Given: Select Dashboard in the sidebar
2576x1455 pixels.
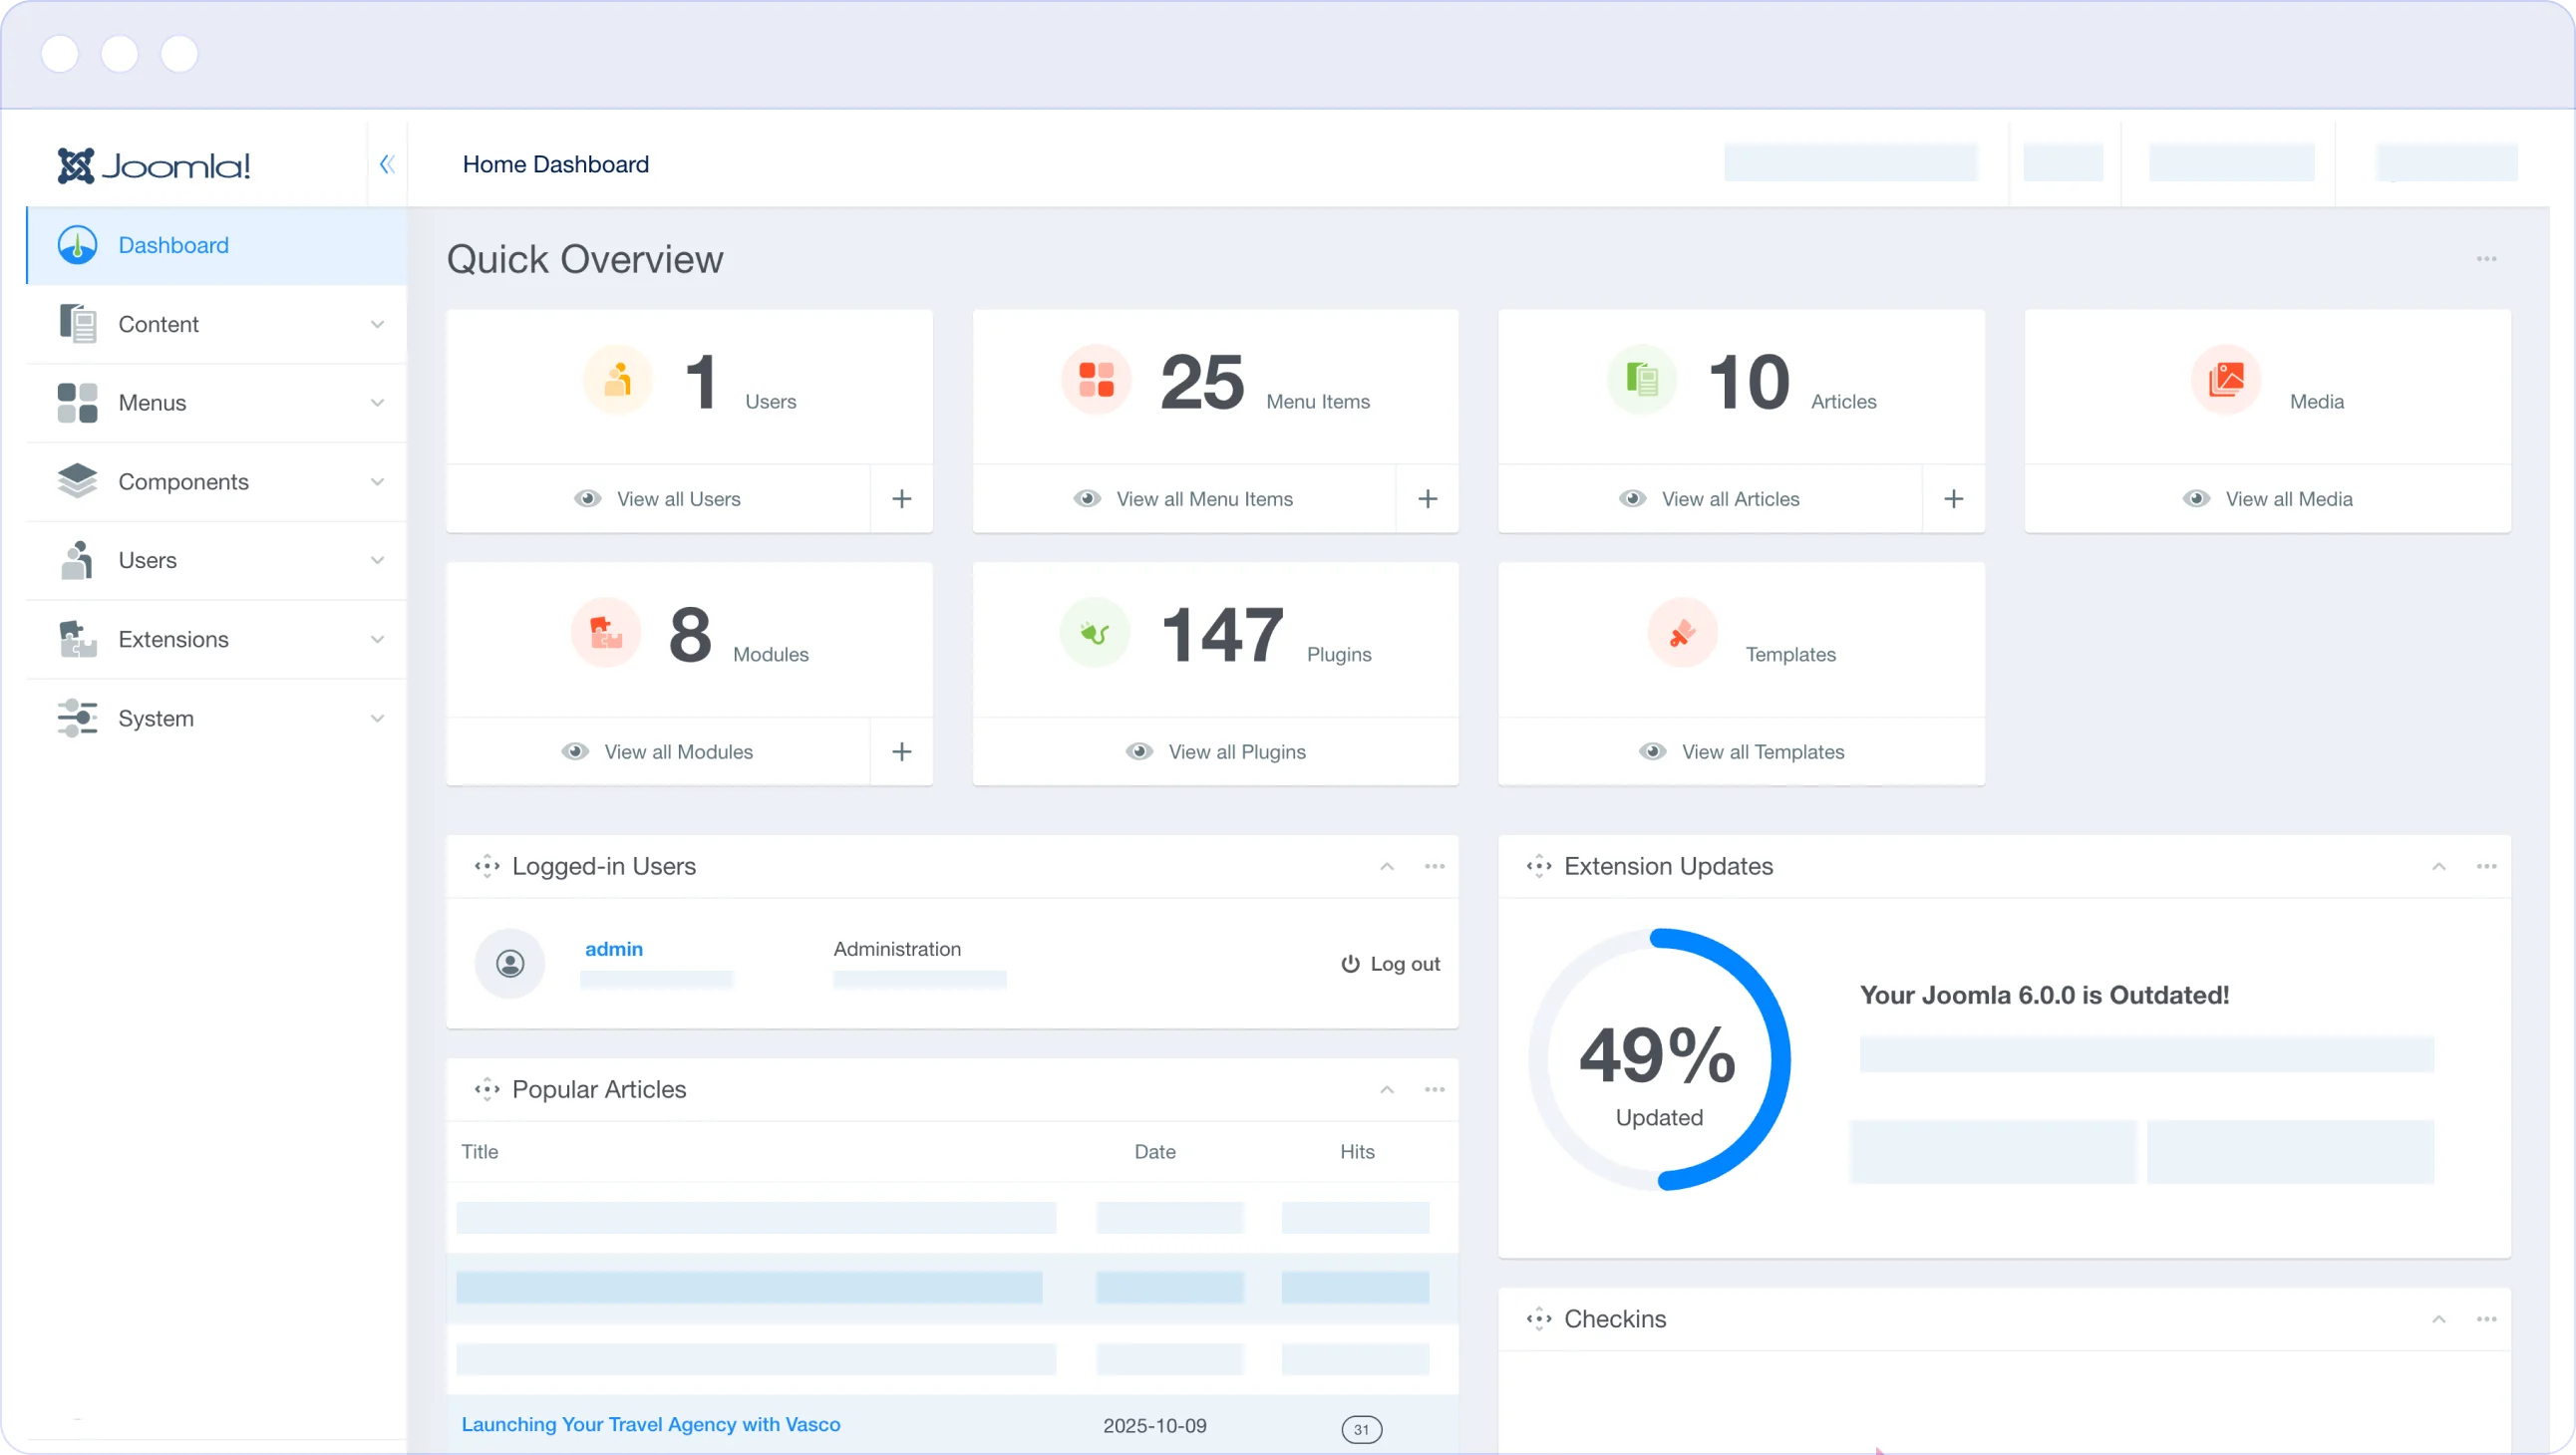Looking at the screenshot, I should [173, 245].
